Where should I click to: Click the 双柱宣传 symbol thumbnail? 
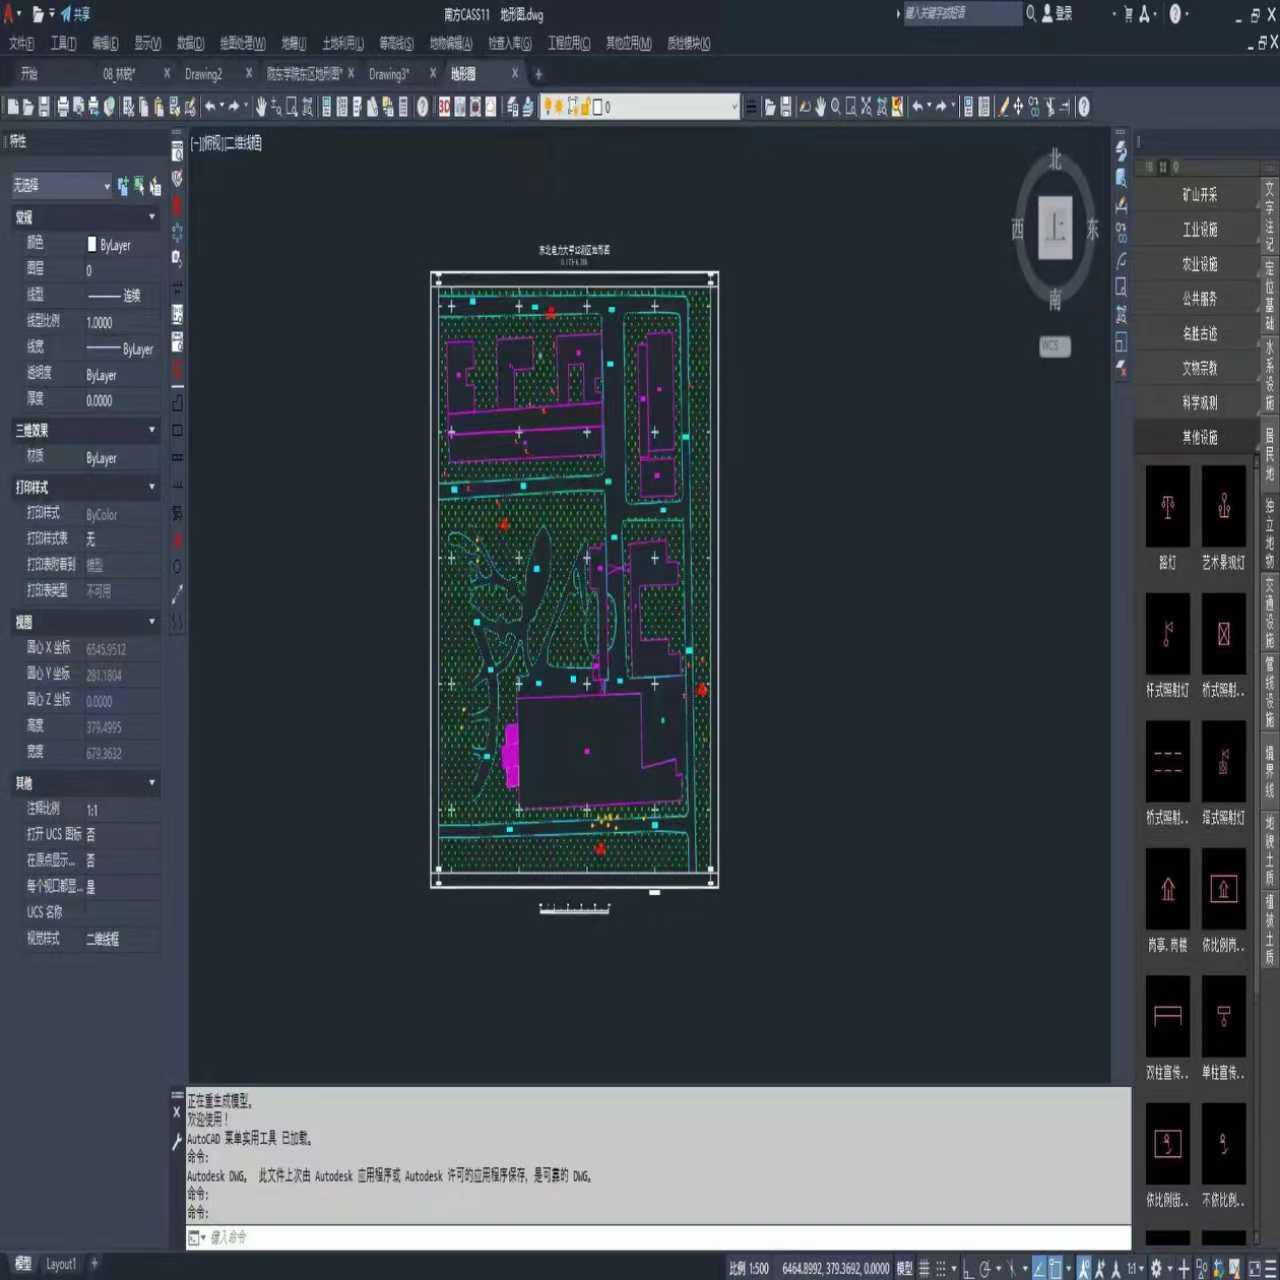(1167, 1016)
